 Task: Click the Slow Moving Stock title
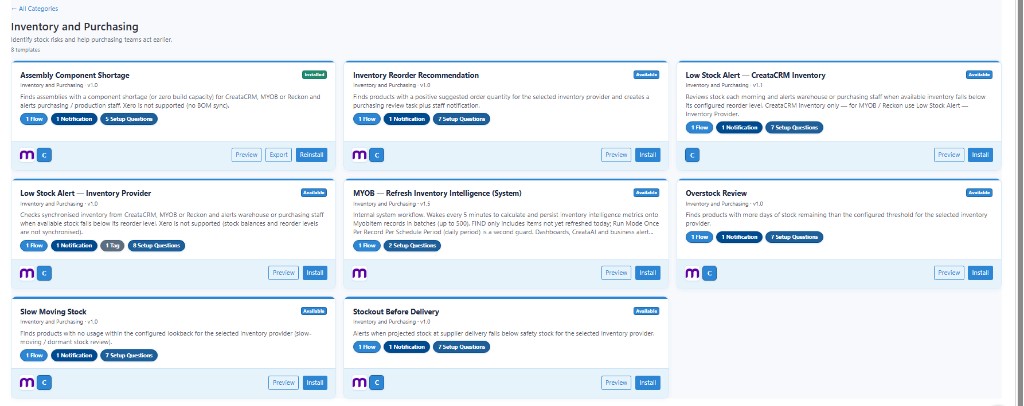click(53, 311)
